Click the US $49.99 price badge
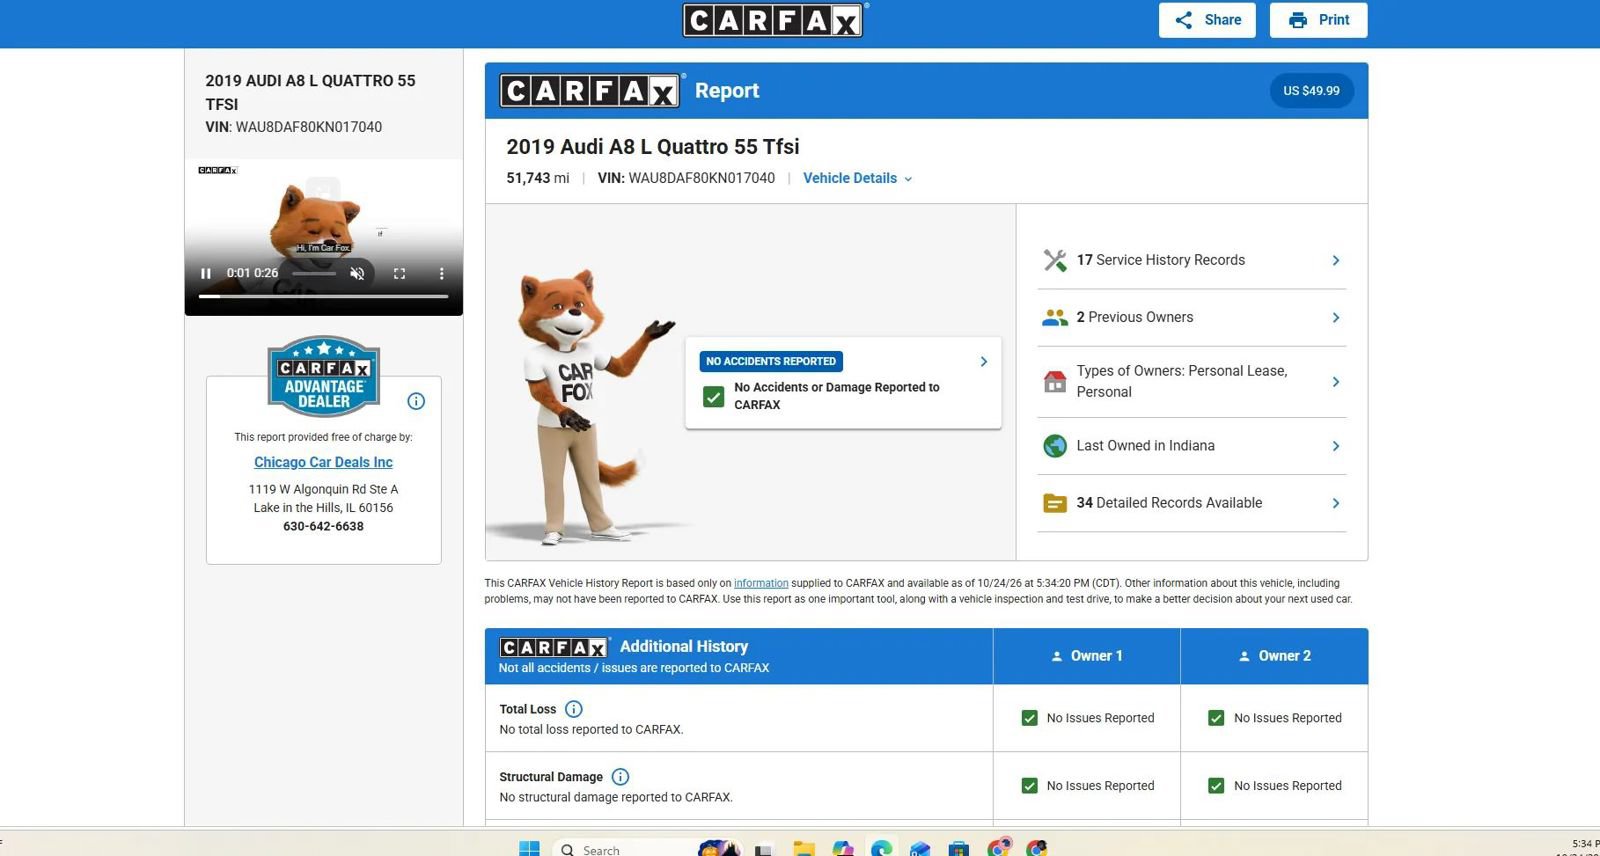This screenshot has width=1600, height=856. coord(1311,91)
